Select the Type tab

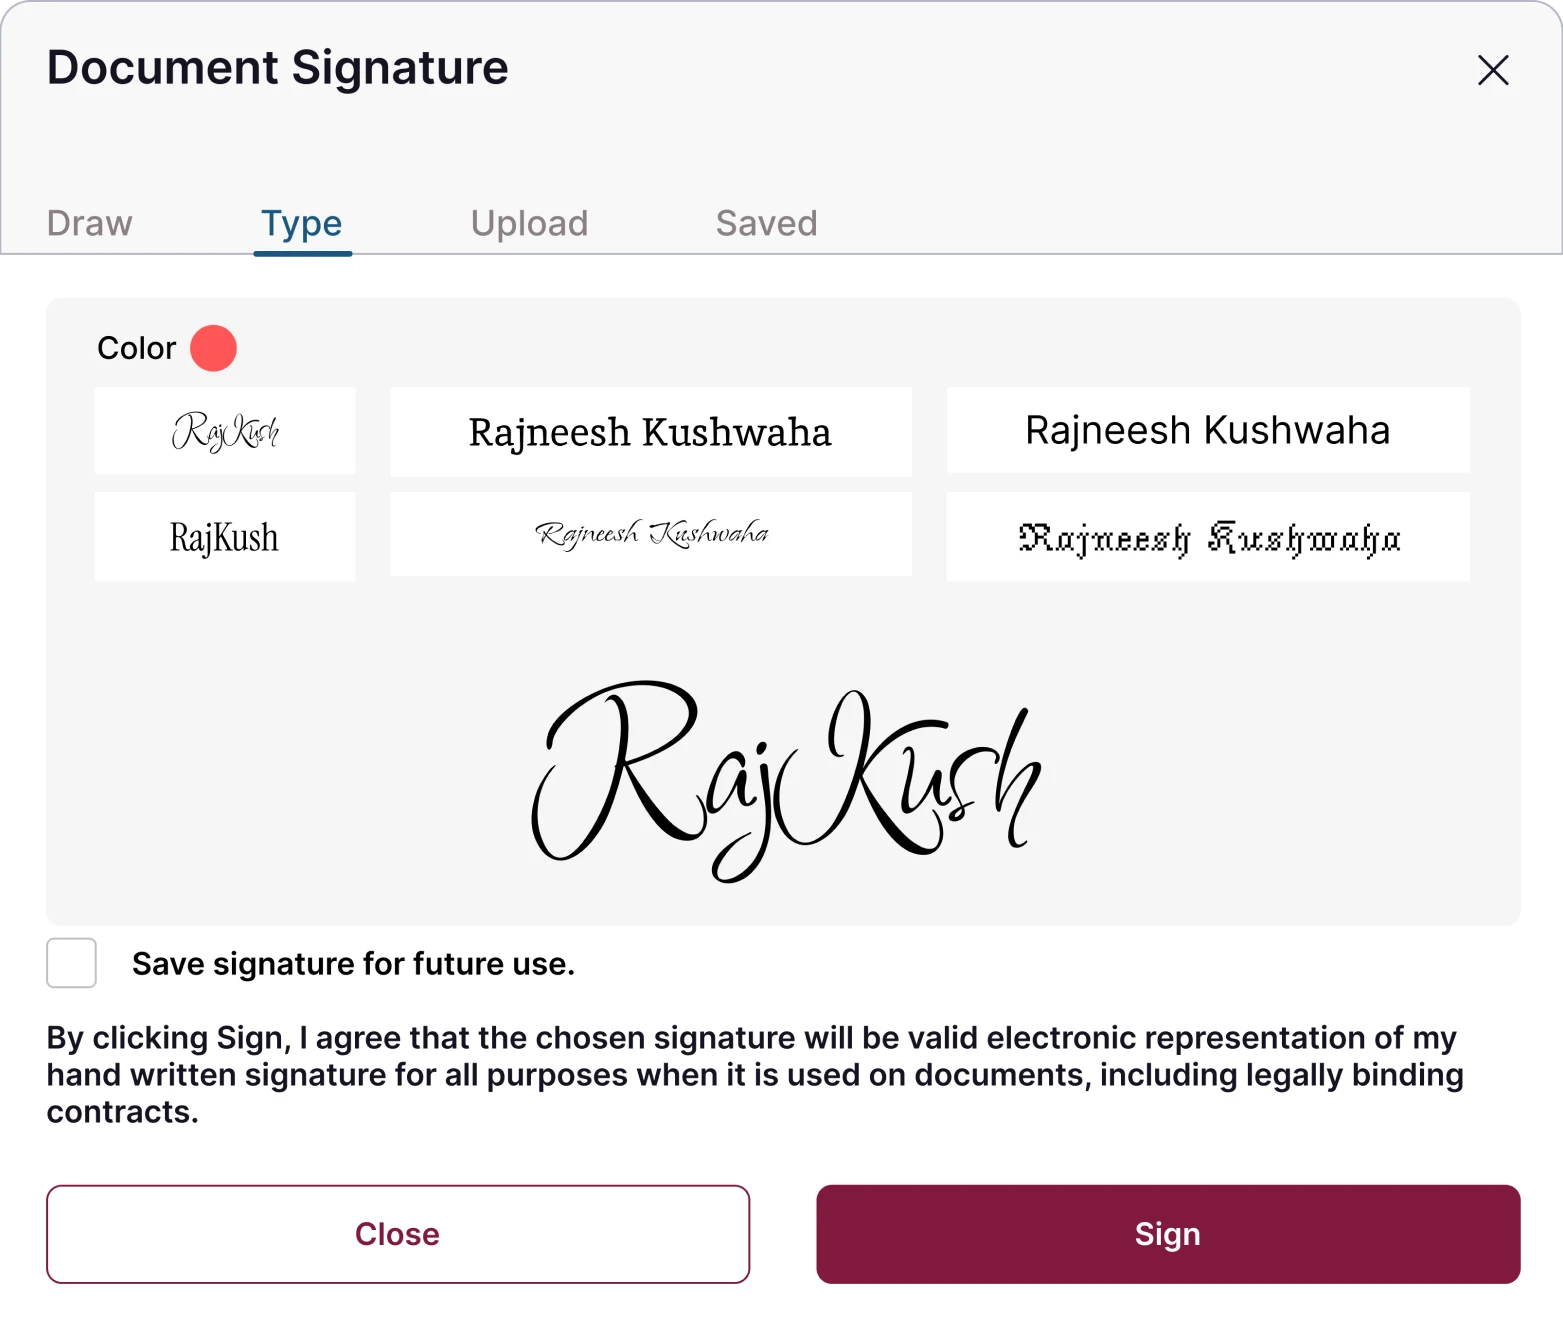[302, 223]
